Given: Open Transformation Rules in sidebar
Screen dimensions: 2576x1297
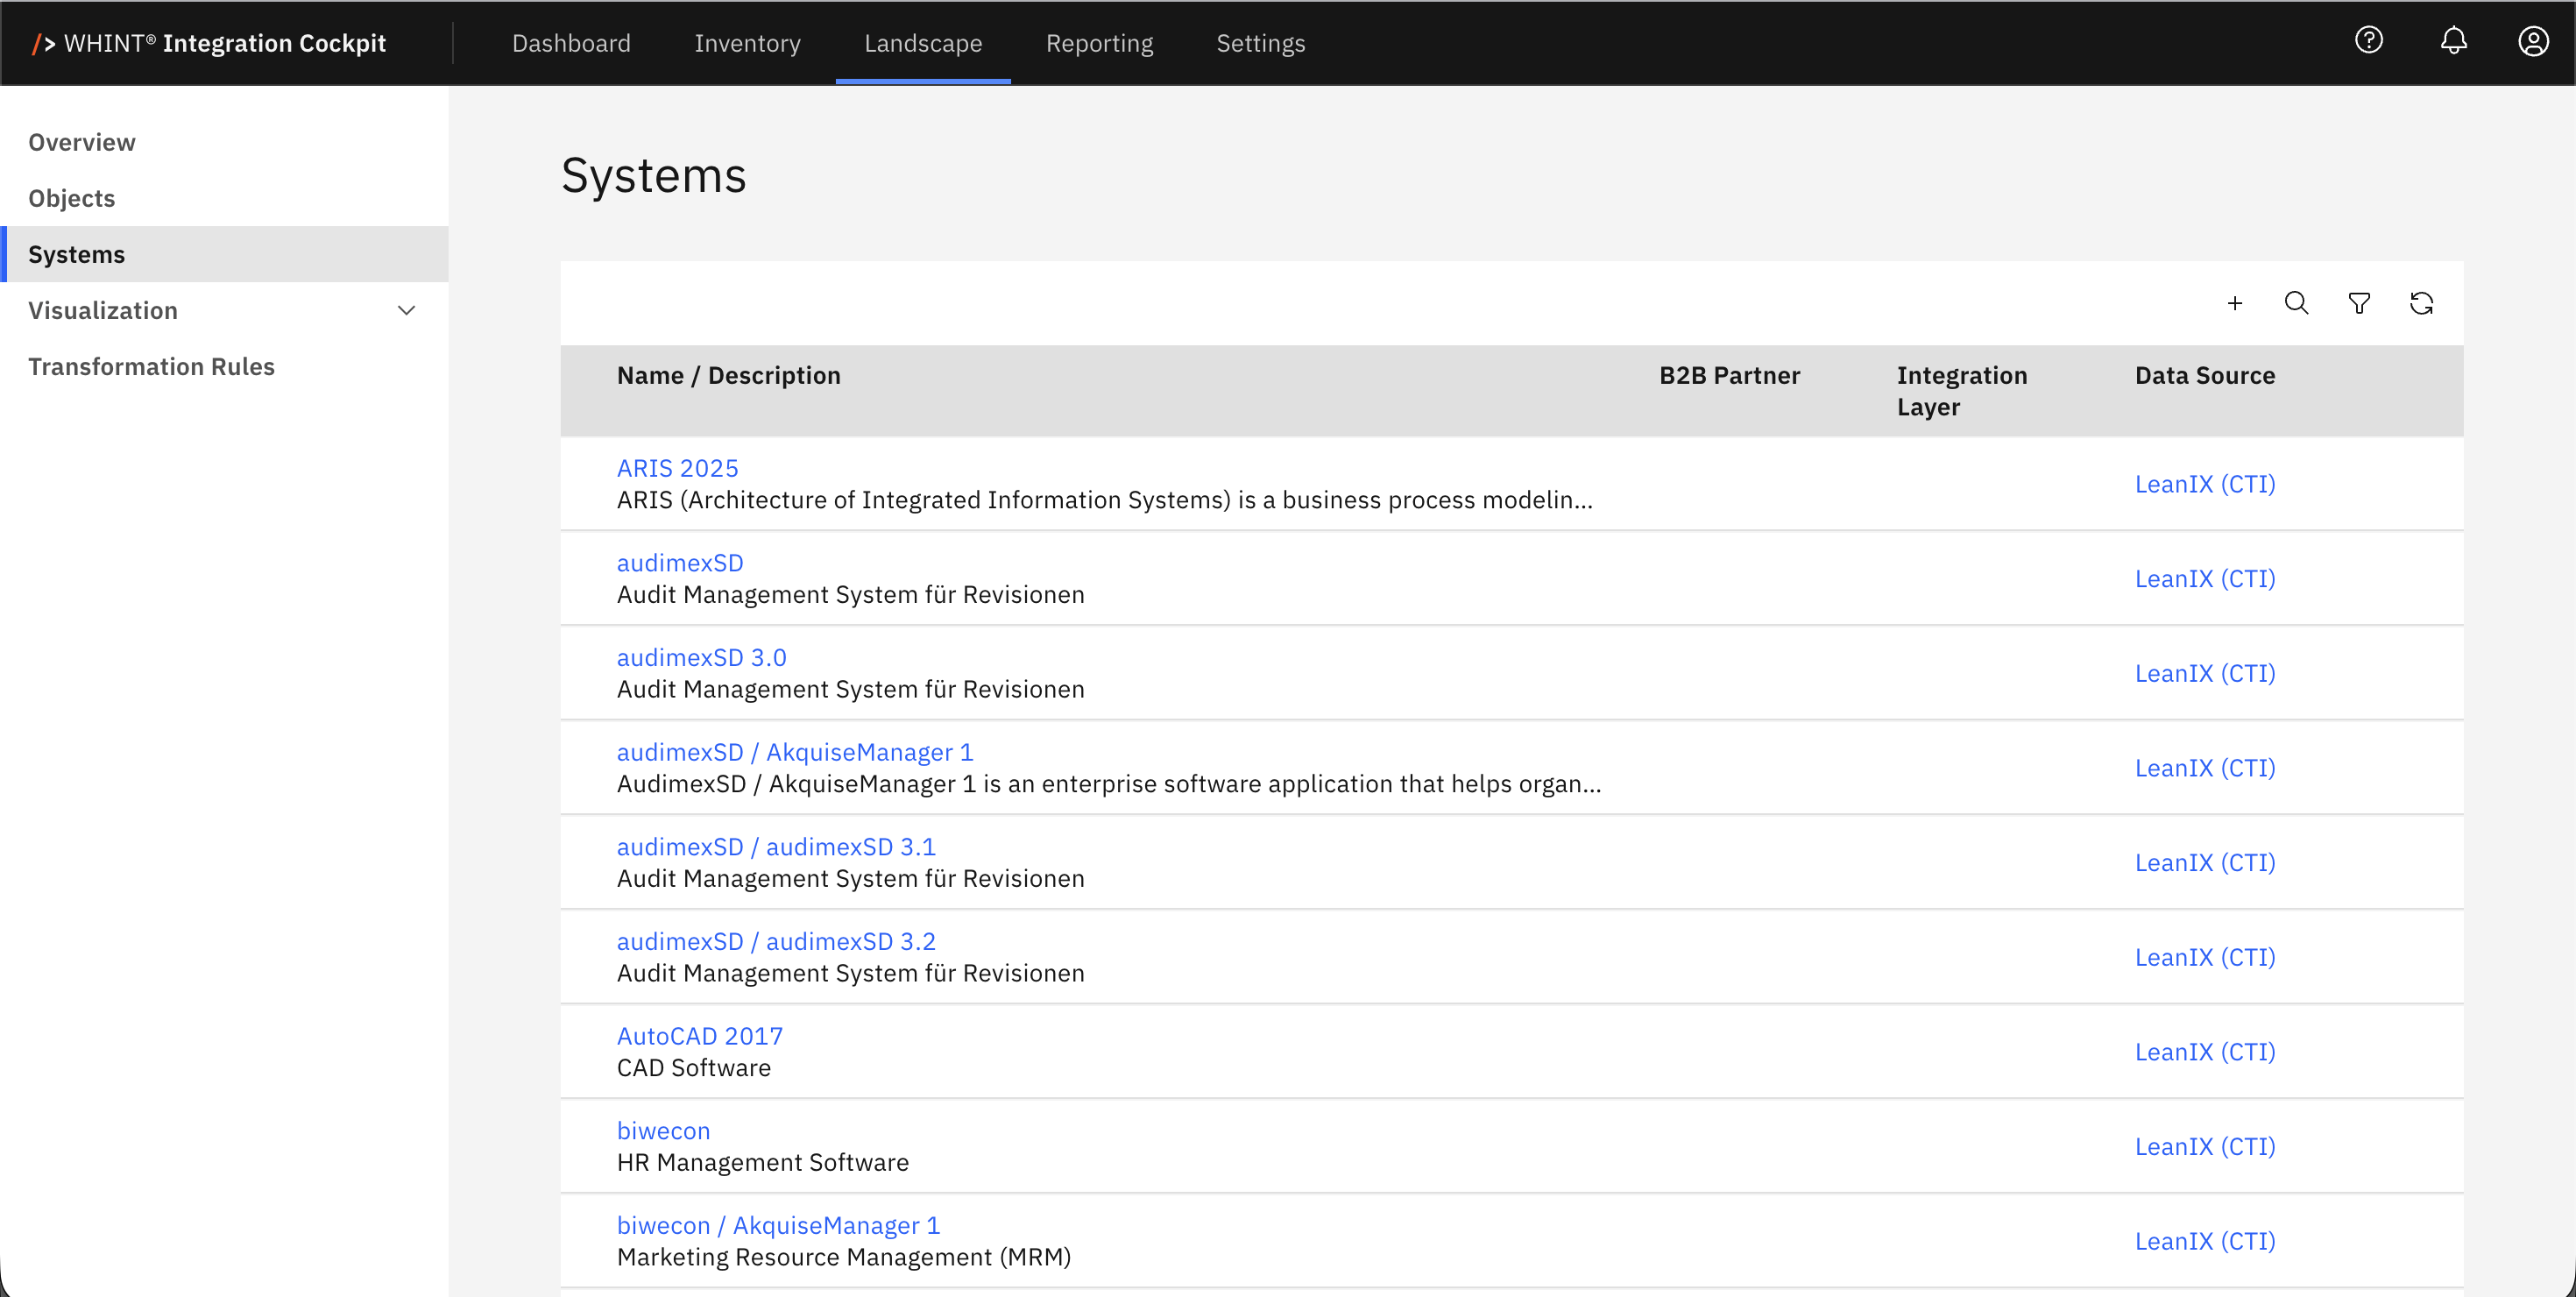Looking at the screenshot, I should (x=151, y=366).
